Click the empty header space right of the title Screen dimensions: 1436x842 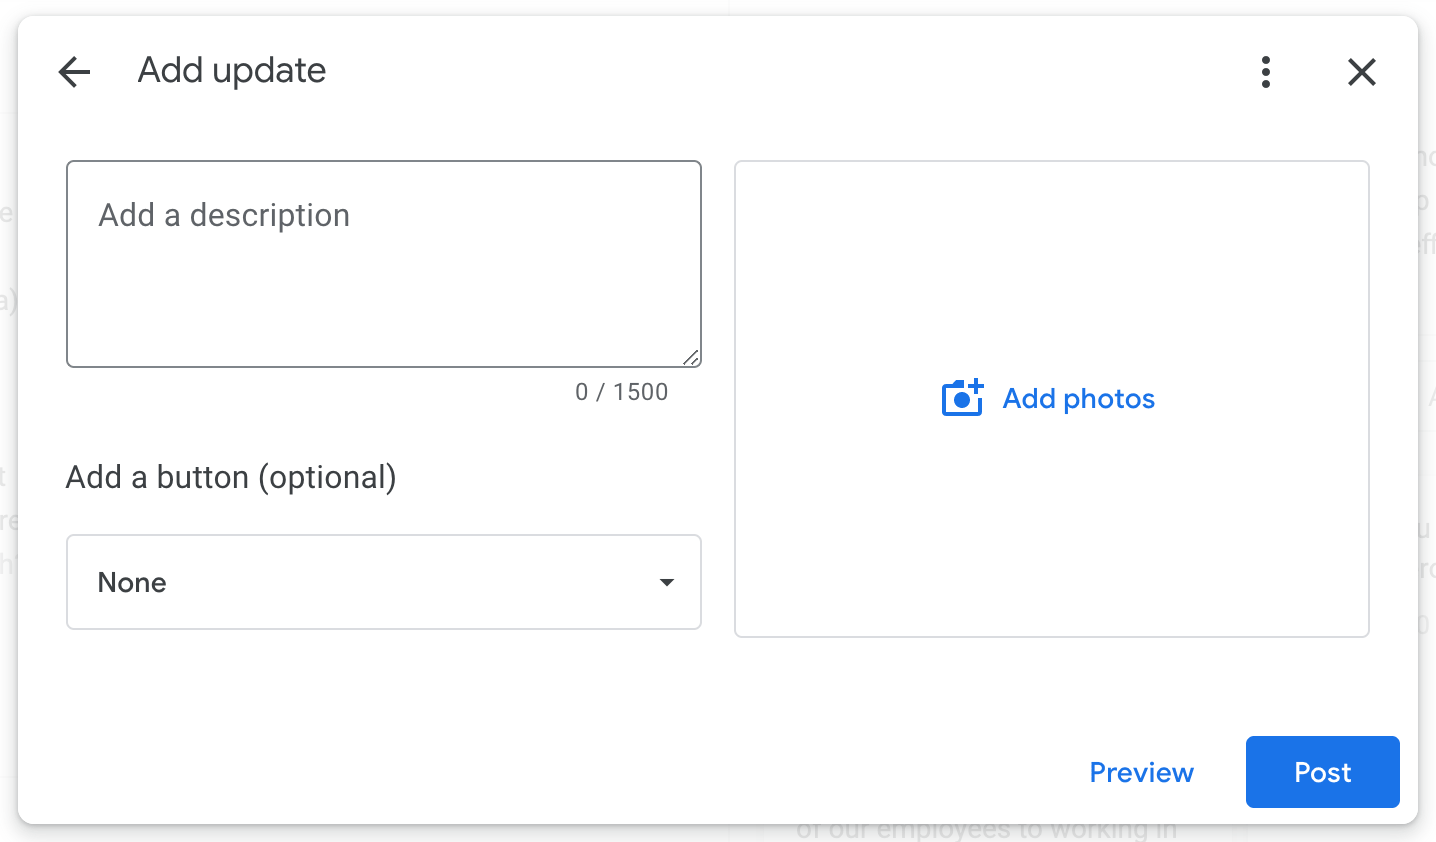[x=780, y=72]
